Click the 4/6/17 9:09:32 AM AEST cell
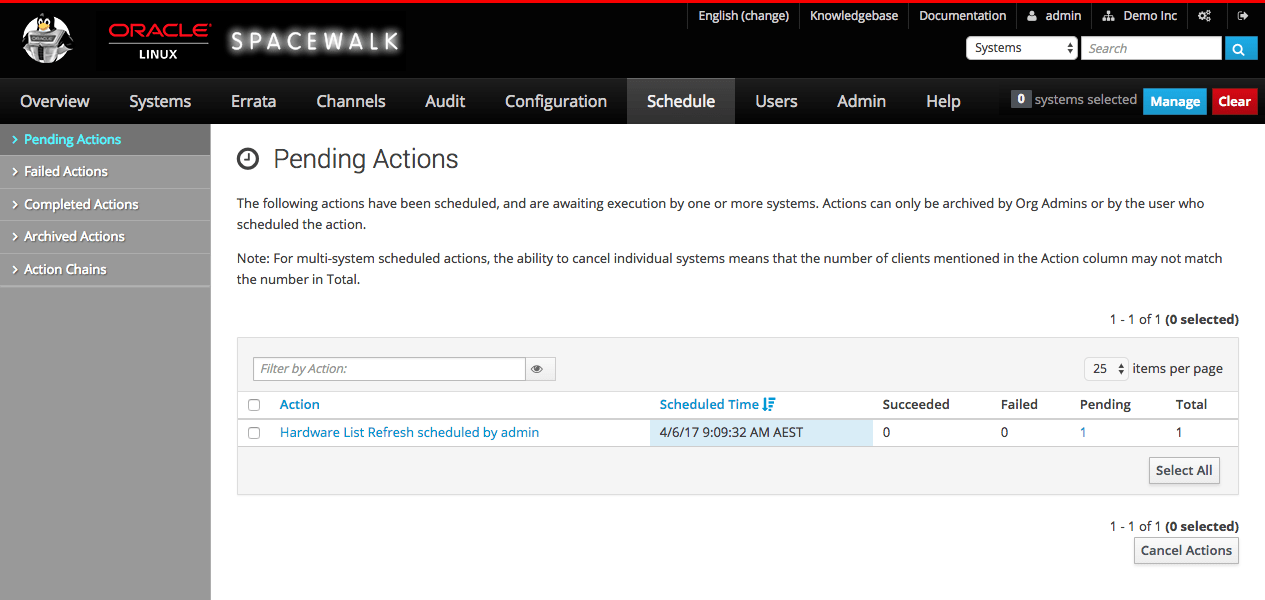1265x600 pixels. (761, 433)
